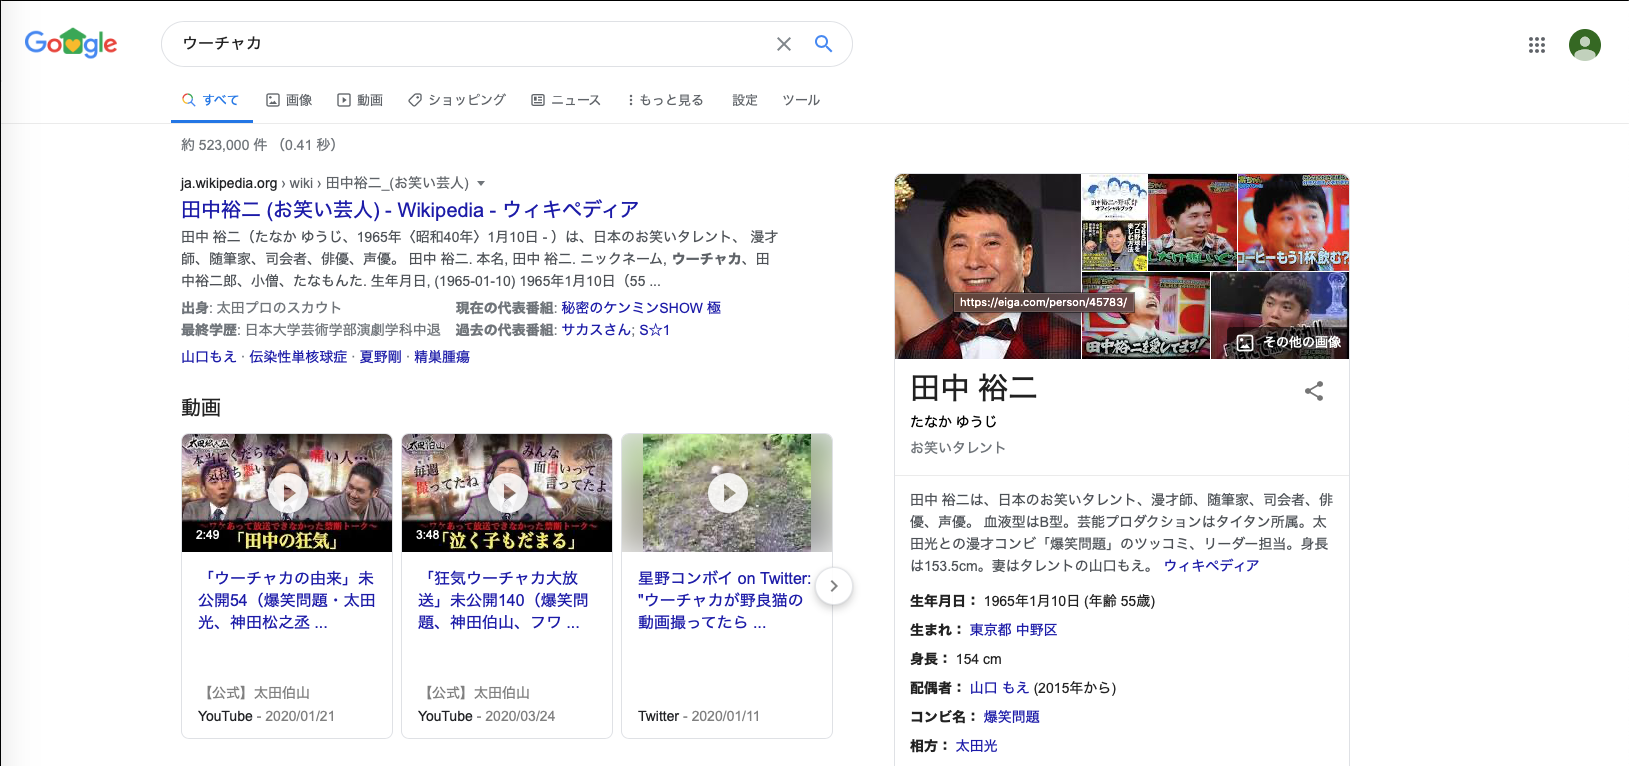Switch to the ショッピング tab
Viewport: 1629px width, 766px height.
[x=457, y=100]
